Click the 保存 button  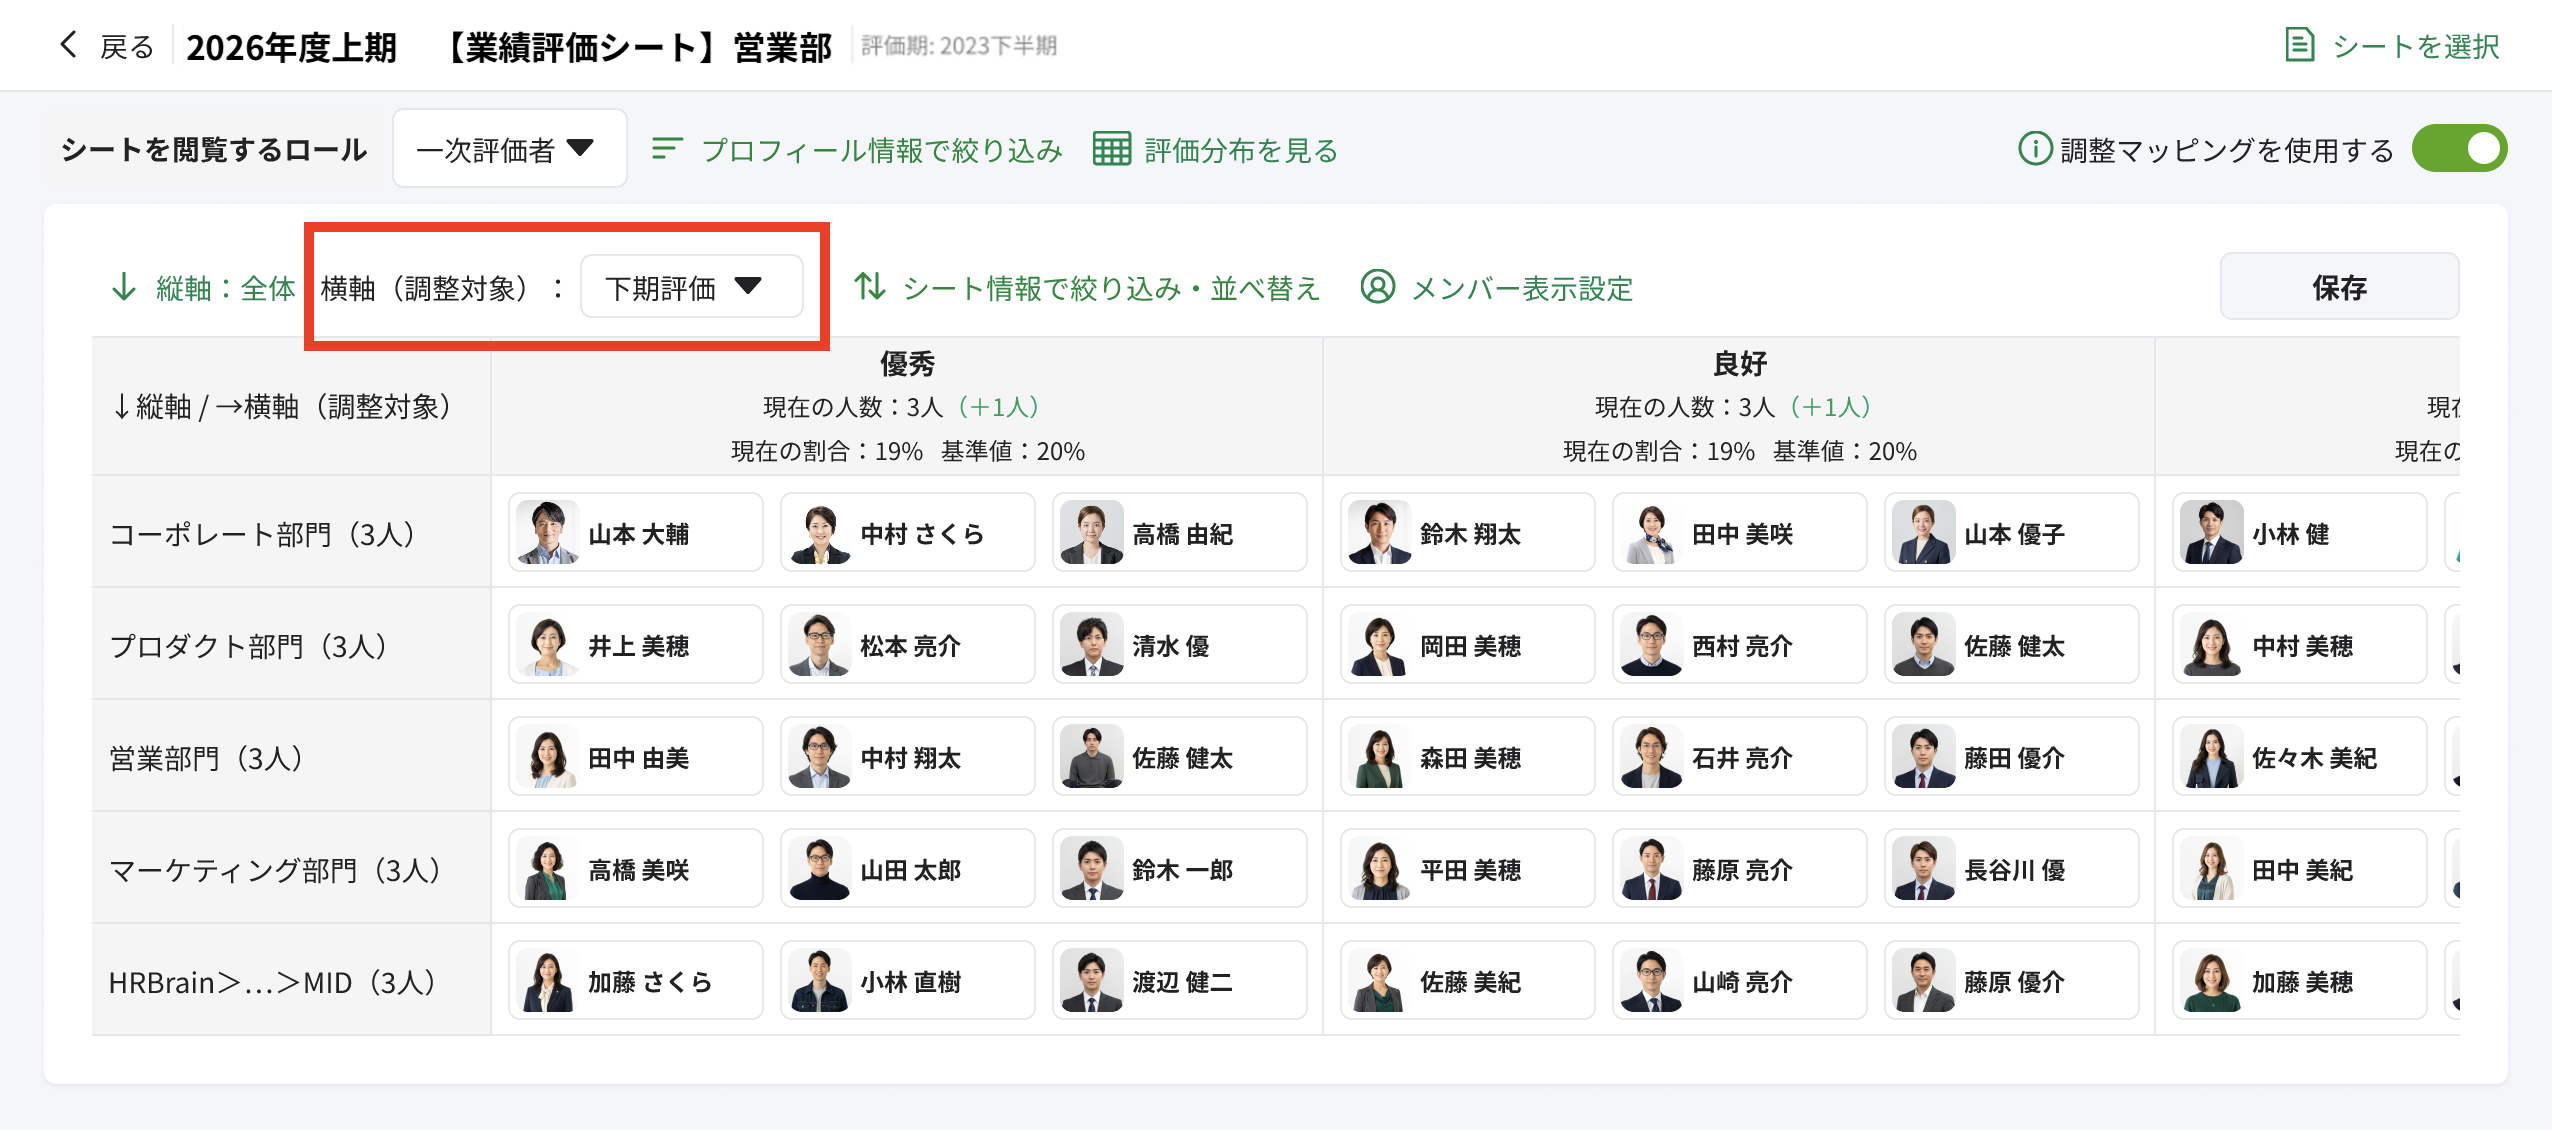[2338, 288]
